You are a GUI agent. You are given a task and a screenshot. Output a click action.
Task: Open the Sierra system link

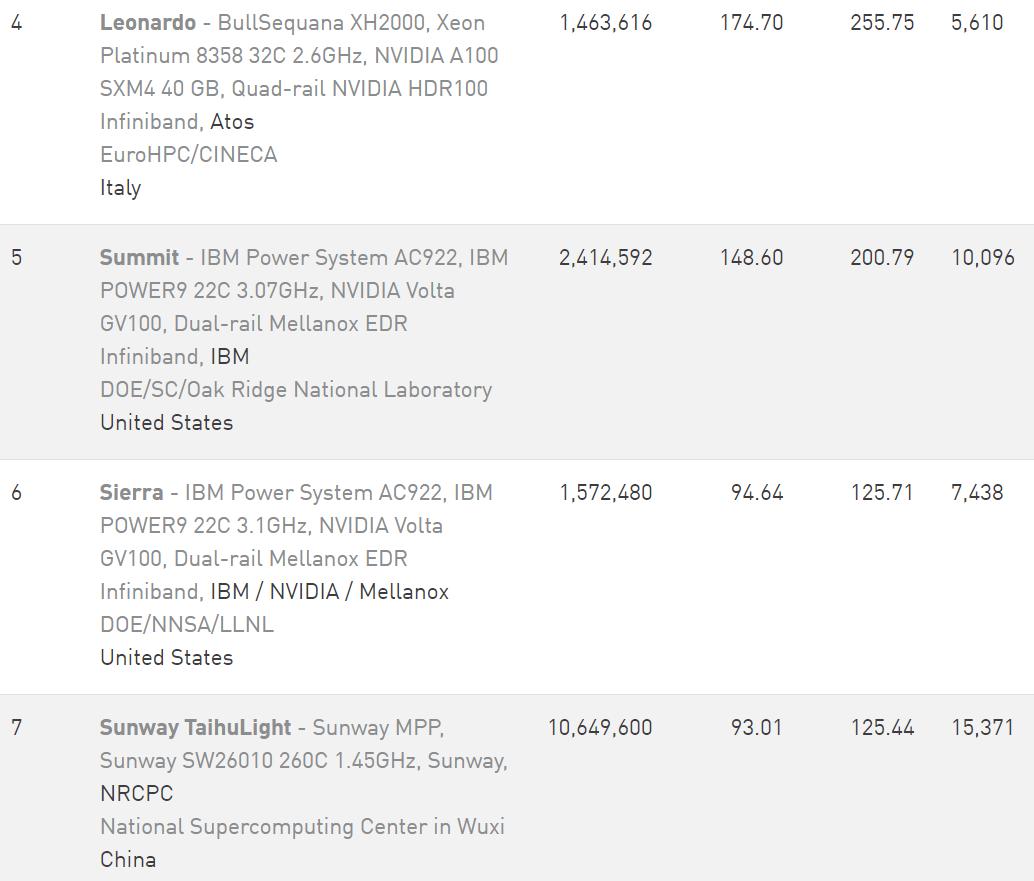pyautogui.click(x=131, y=493)
